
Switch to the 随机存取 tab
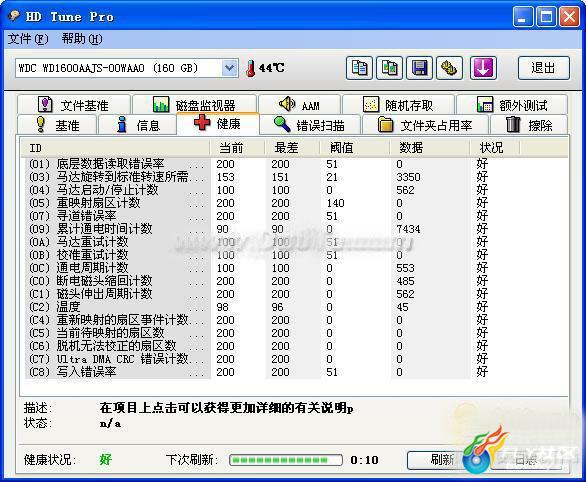398,105
